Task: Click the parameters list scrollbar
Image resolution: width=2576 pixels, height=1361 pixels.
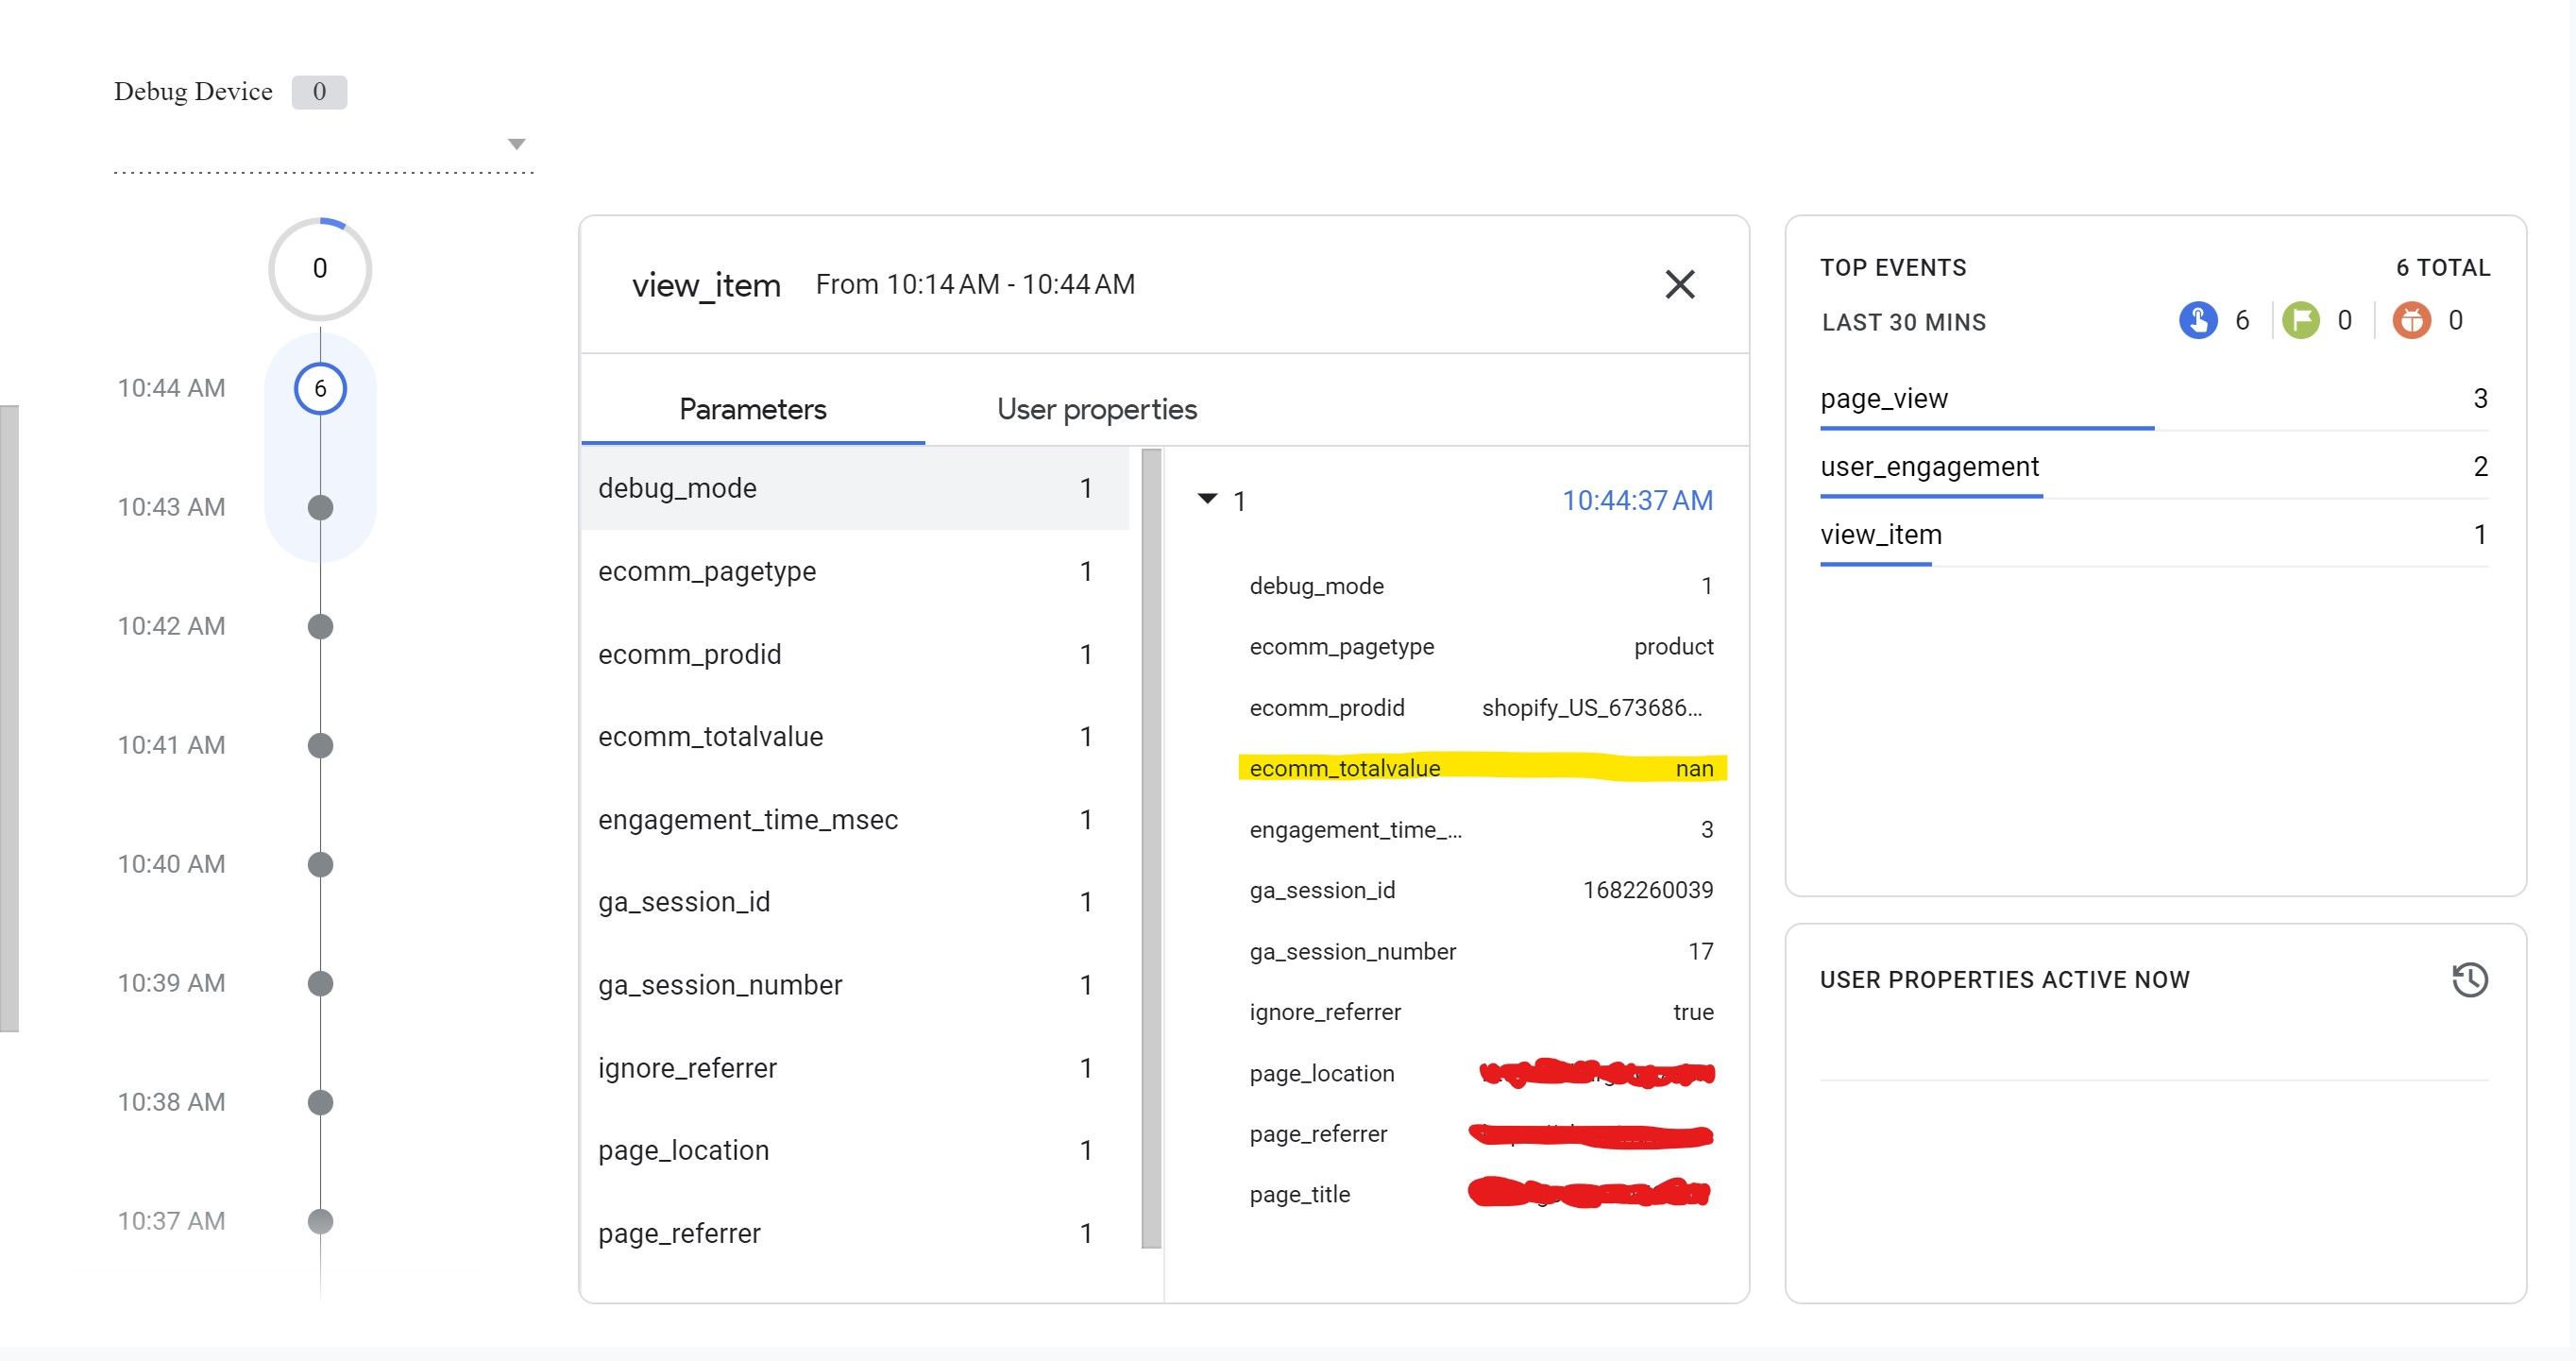Action: 1151,848
